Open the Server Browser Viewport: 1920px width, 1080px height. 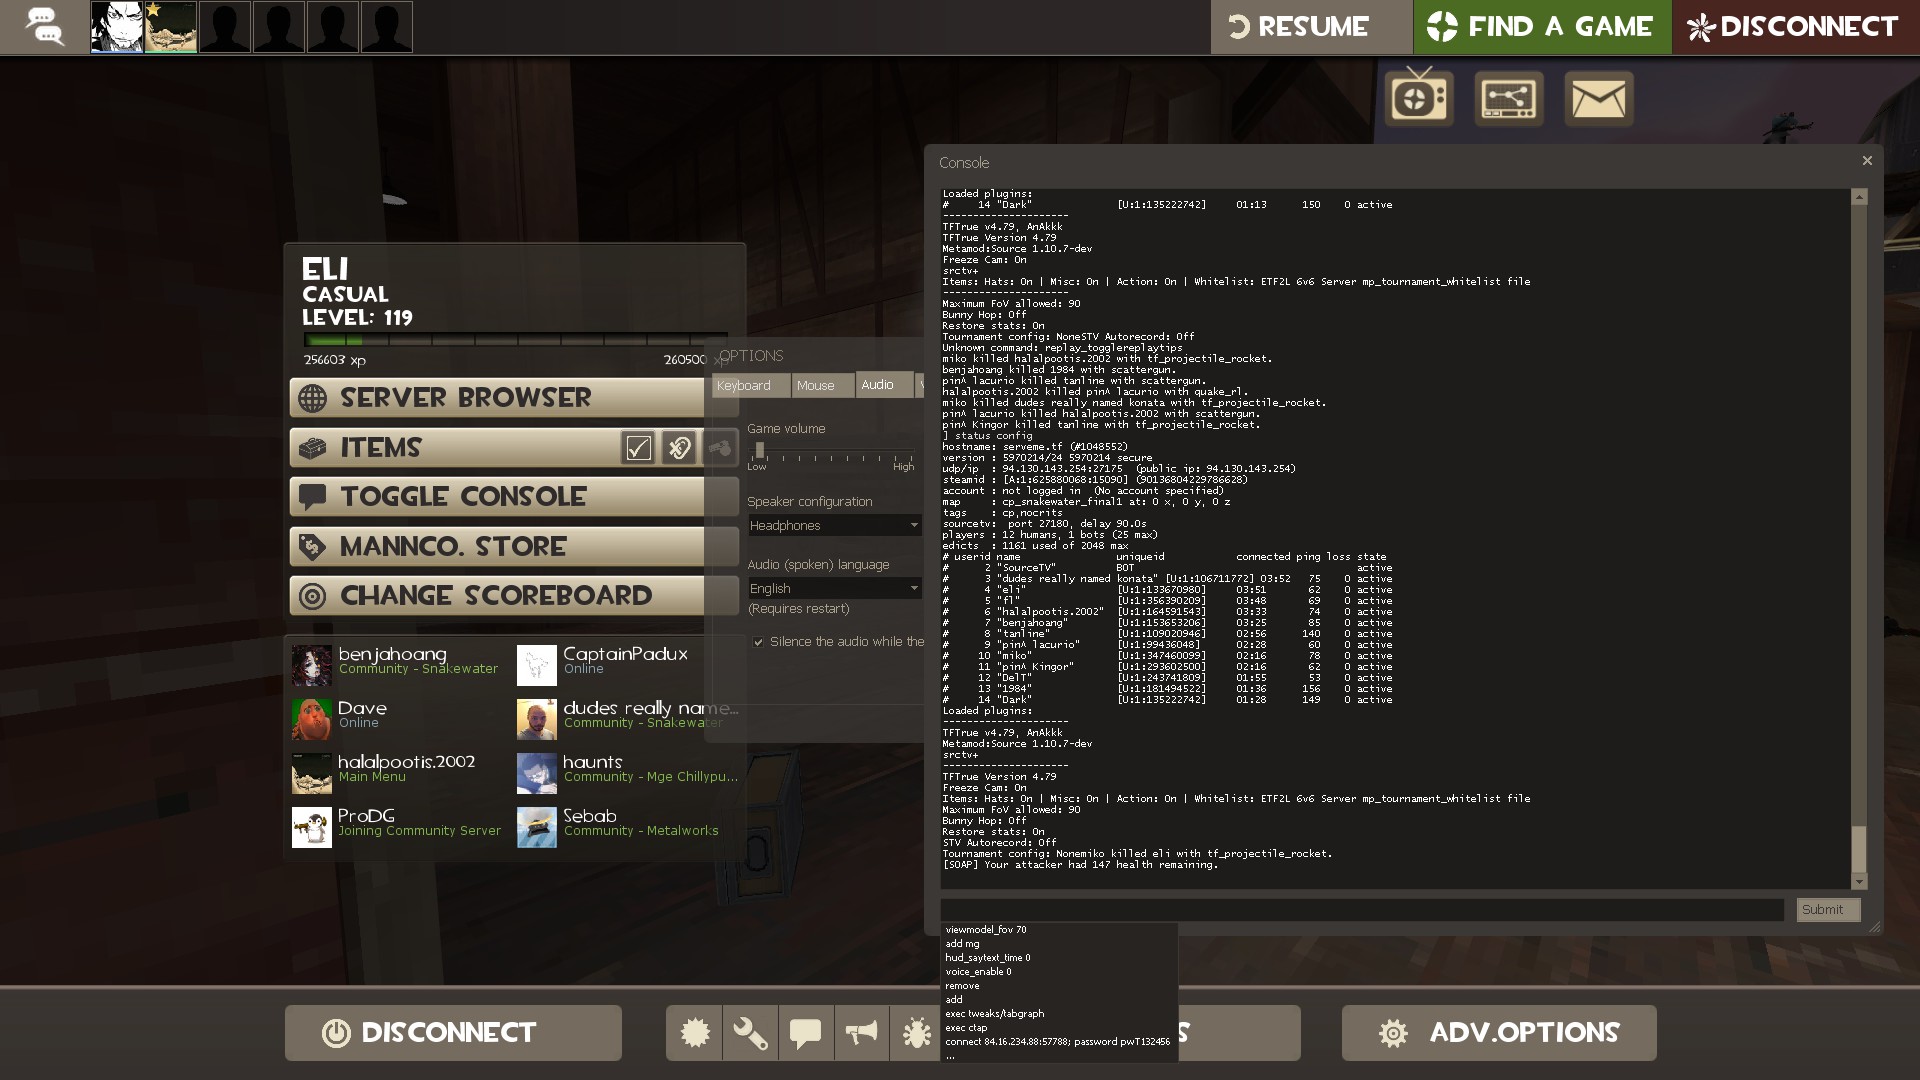tap(514, 398)
